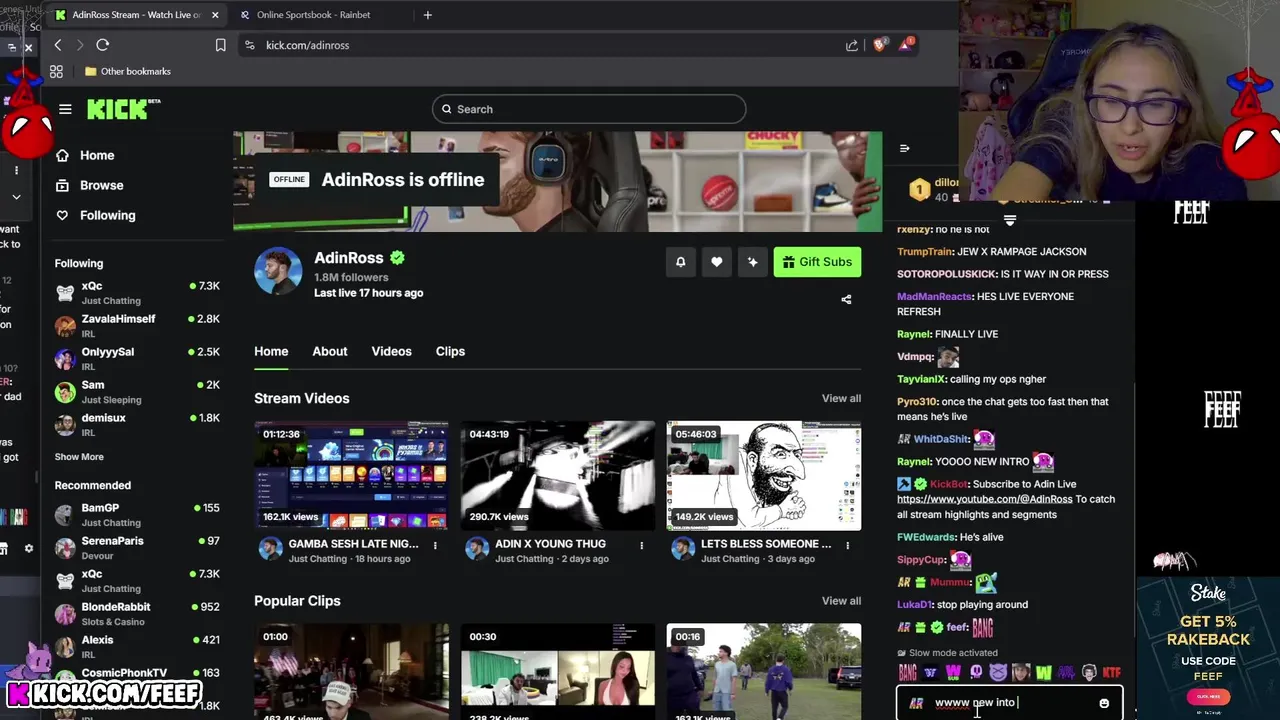Open the Brave shields icon

point(879,44)
